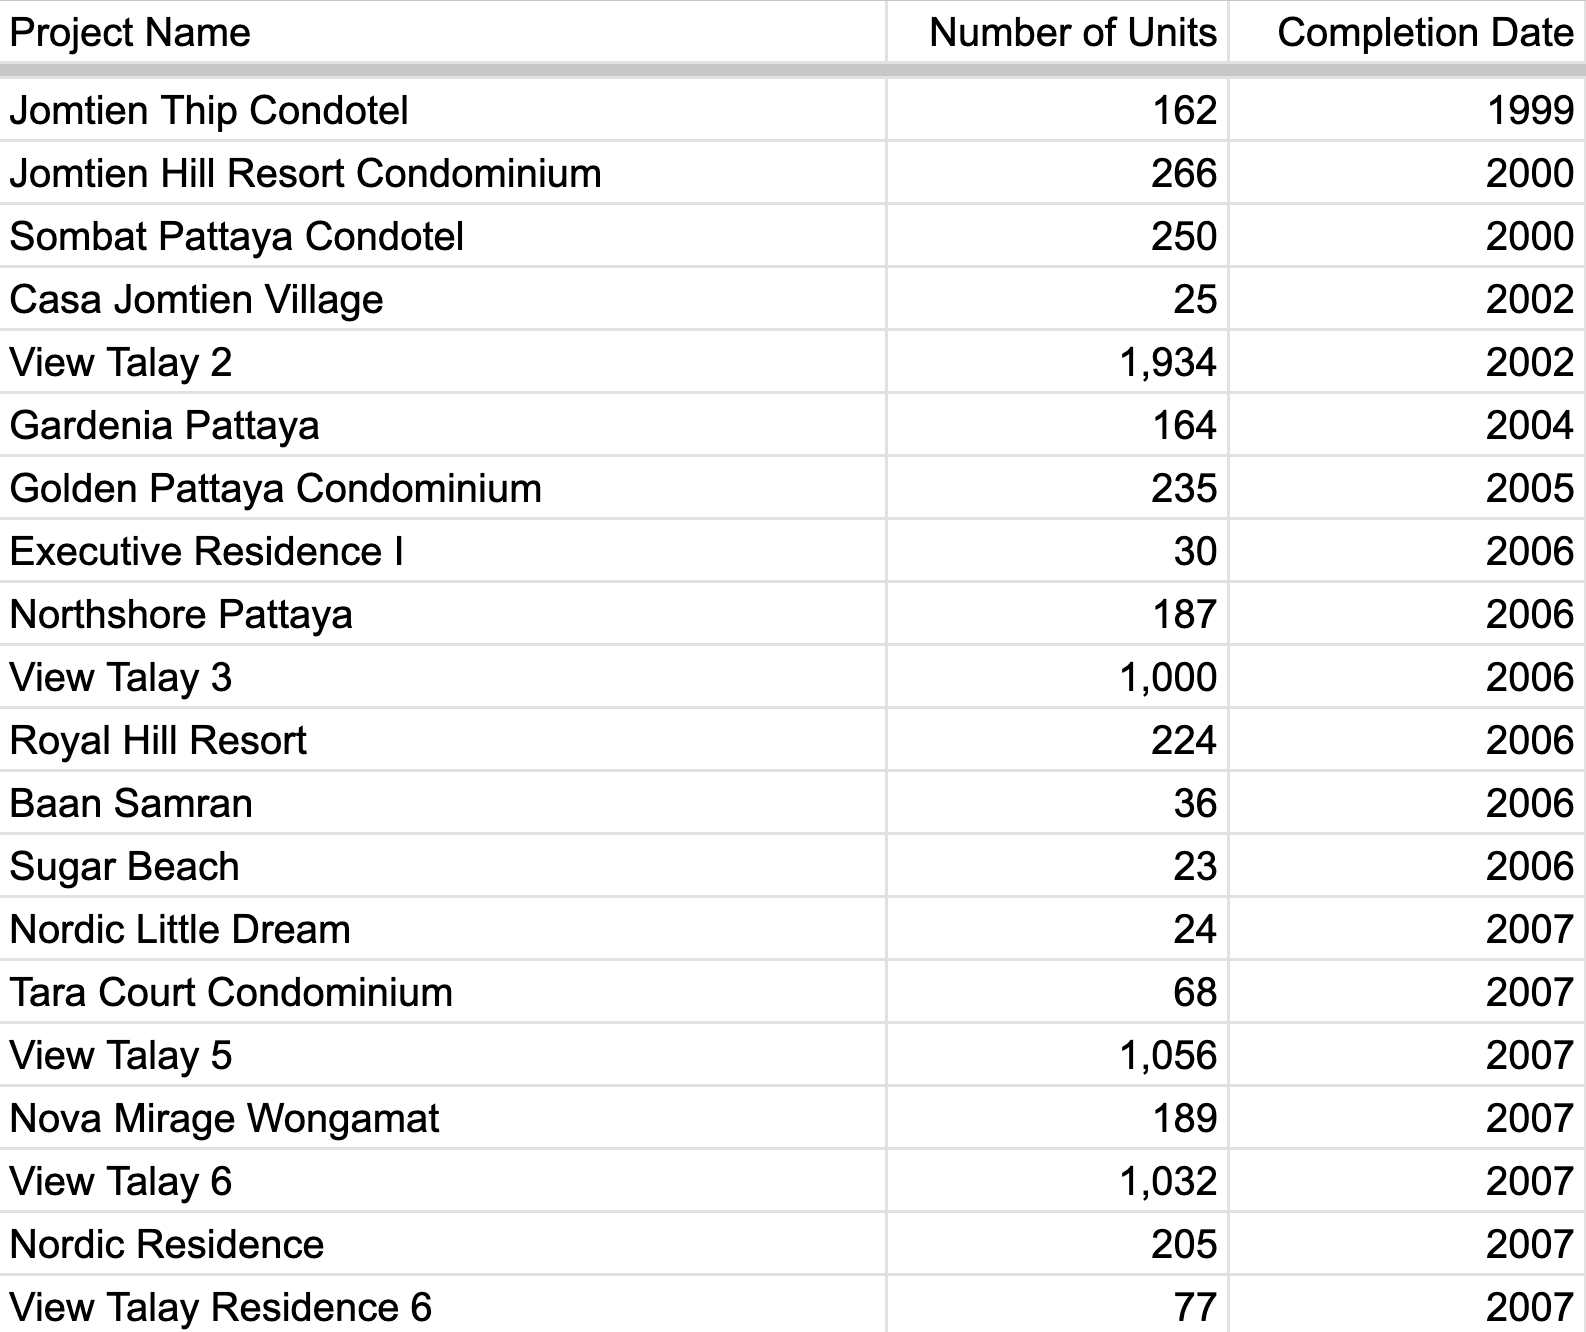This screenshot has width=1586, height=1332.
Task: Click the Nordic Residence cell
Action: point(442,1244)
